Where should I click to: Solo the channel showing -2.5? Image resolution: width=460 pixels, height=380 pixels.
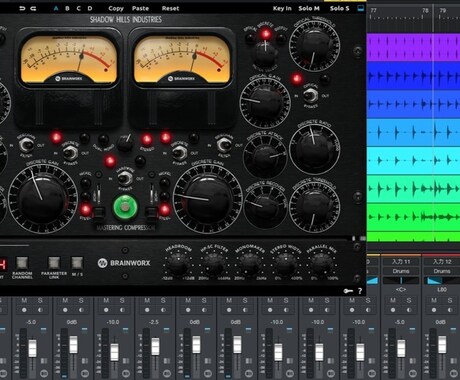tap(163, 300)
